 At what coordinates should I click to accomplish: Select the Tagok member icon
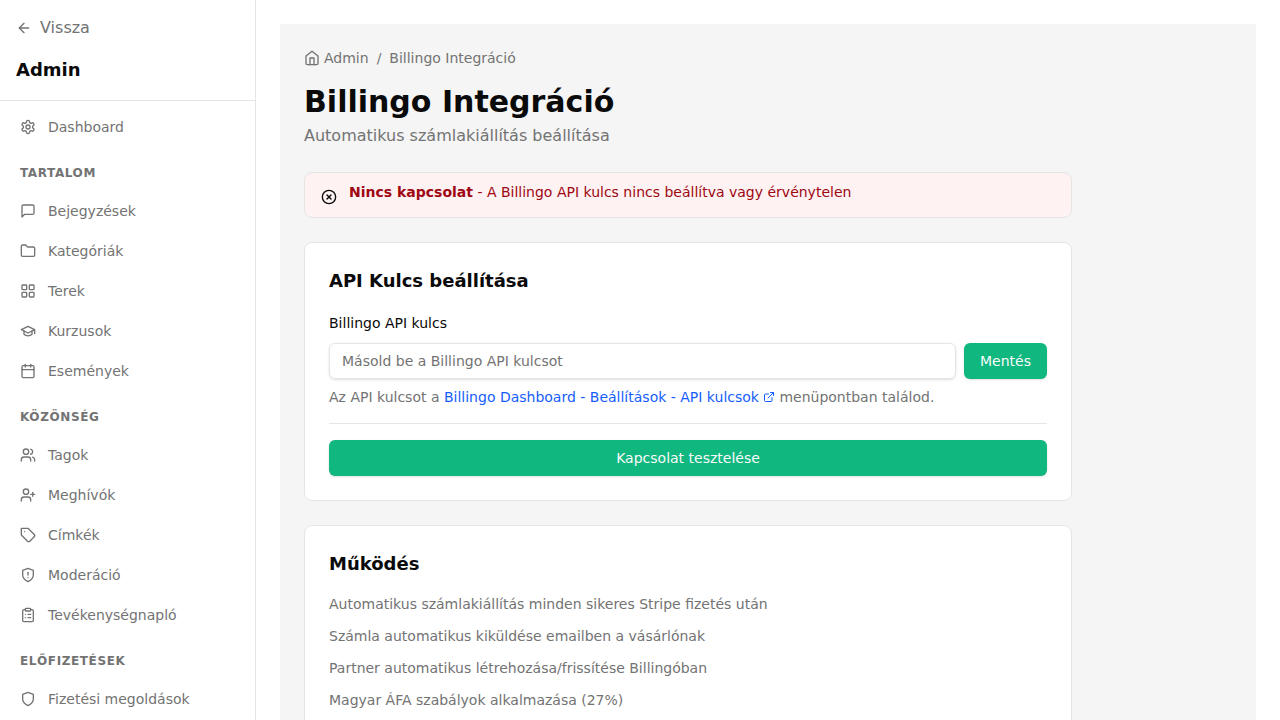point(27,455)
